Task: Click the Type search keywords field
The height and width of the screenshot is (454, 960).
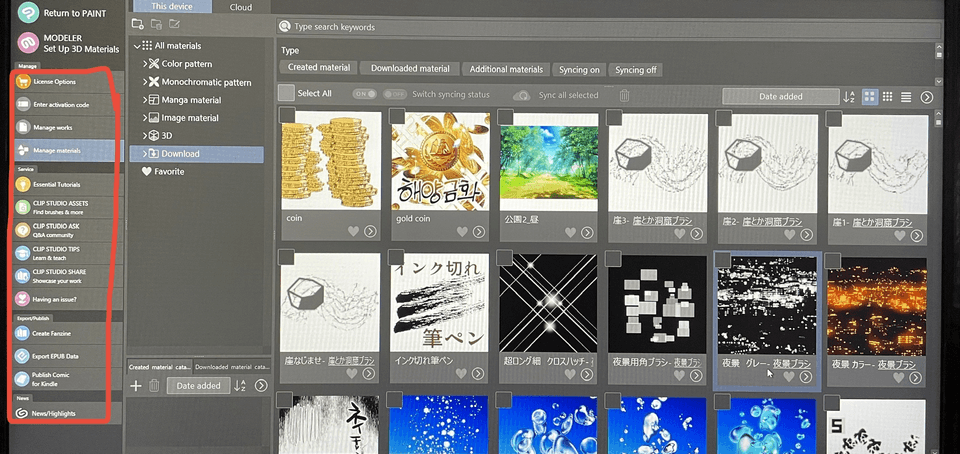Action: pyautogui.click(x=609, y=27)
